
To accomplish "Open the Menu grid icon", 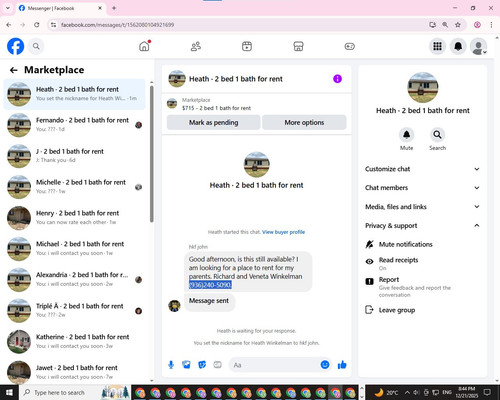I will (x=437, y=46).
